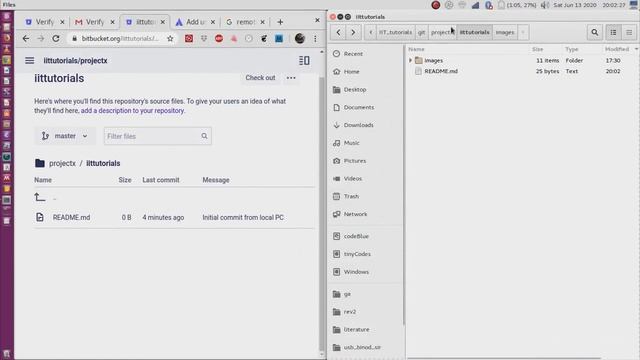Screen dimensions: 640x360
Task: Toggle the Bitbucket right sidebar panel icon
Action: point(304,60)
